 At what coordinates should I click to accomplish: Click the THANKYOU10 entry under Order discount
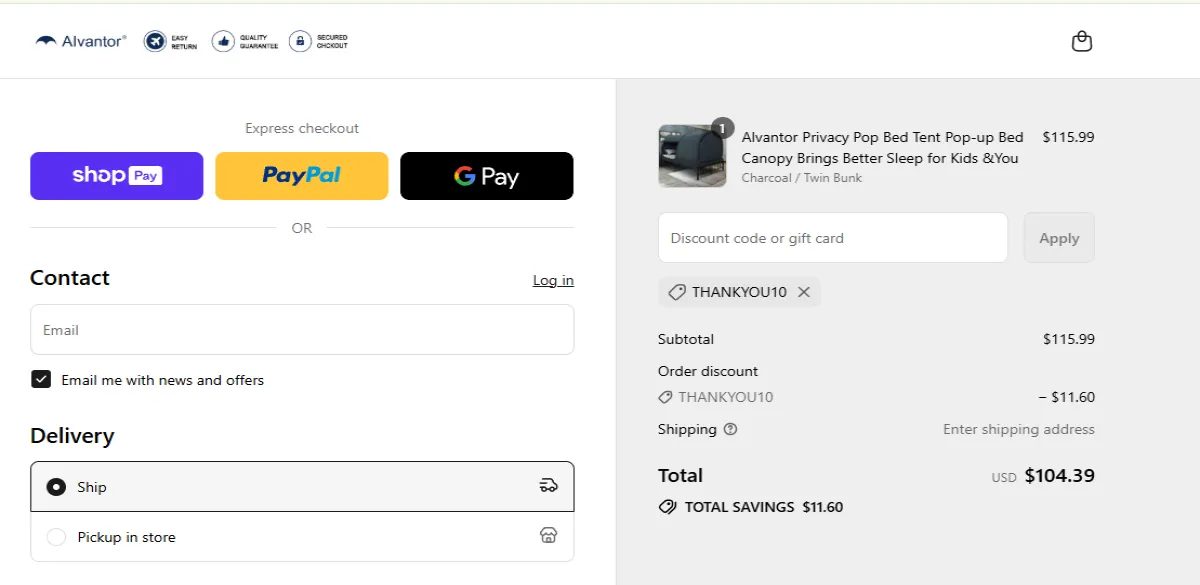[x=715, y=397]
